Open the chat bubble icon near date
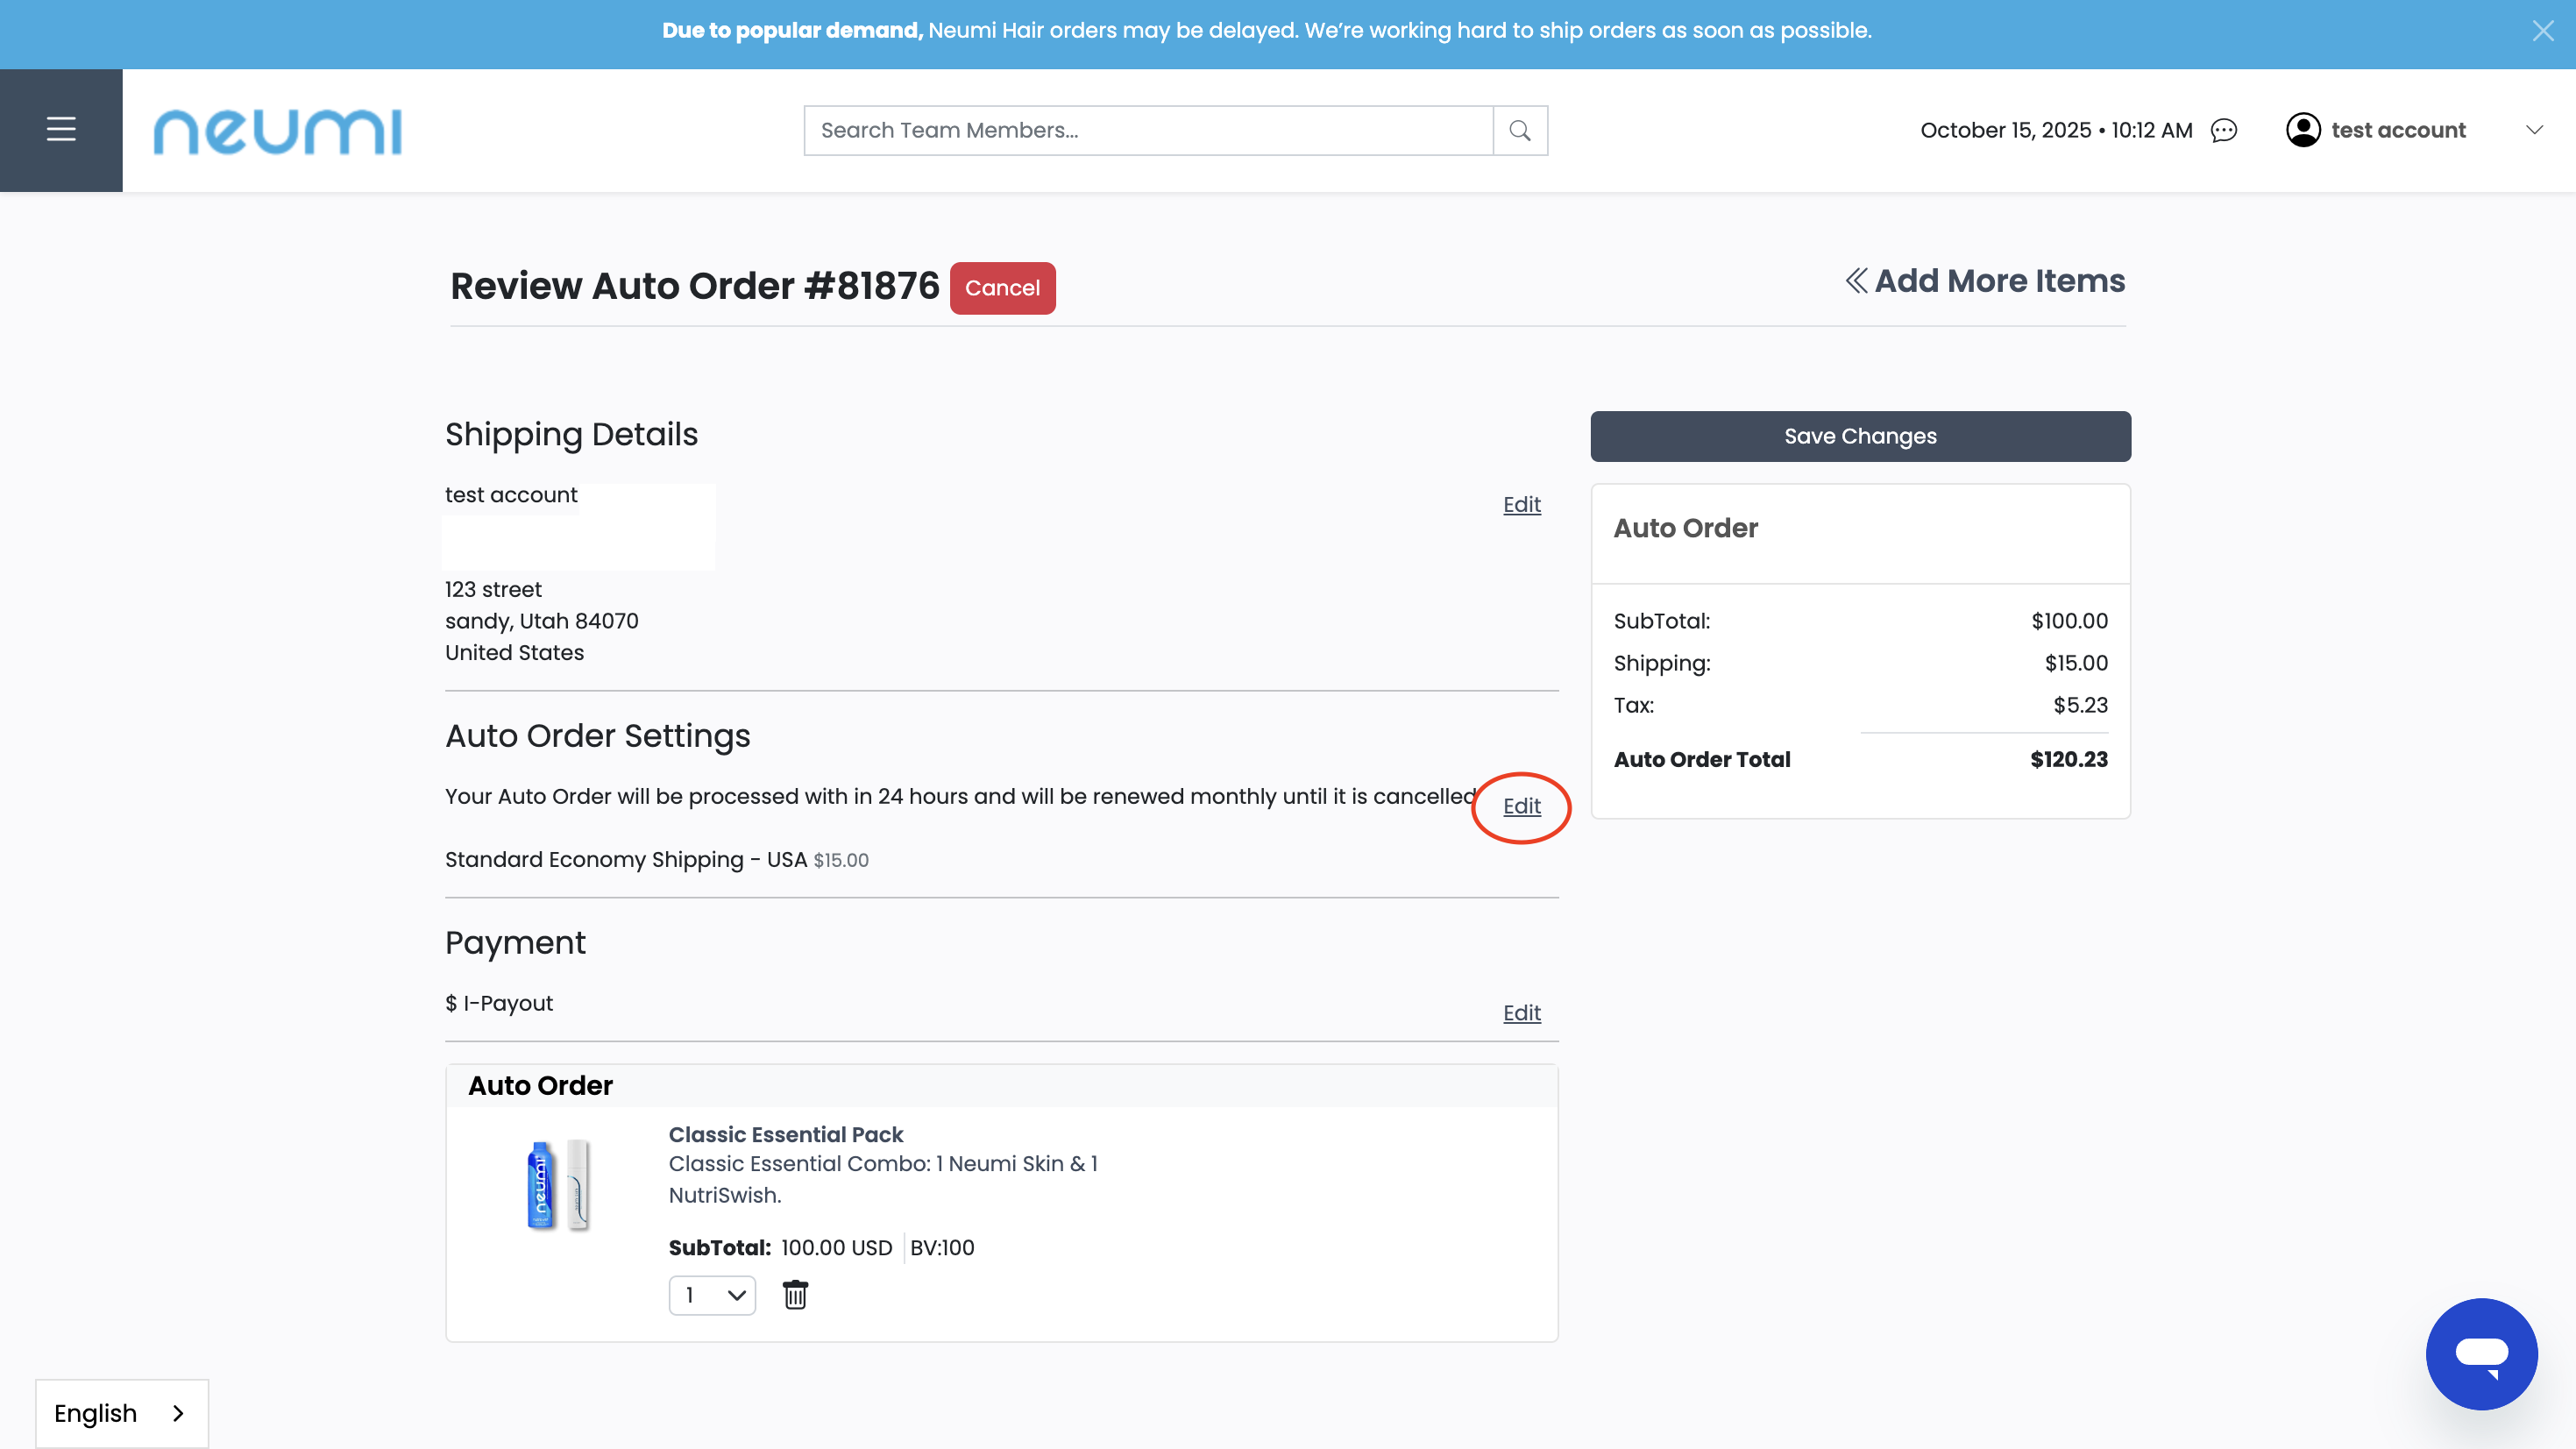Viewport: 2576px width, 1449px height. click(x=2224, y=131)
